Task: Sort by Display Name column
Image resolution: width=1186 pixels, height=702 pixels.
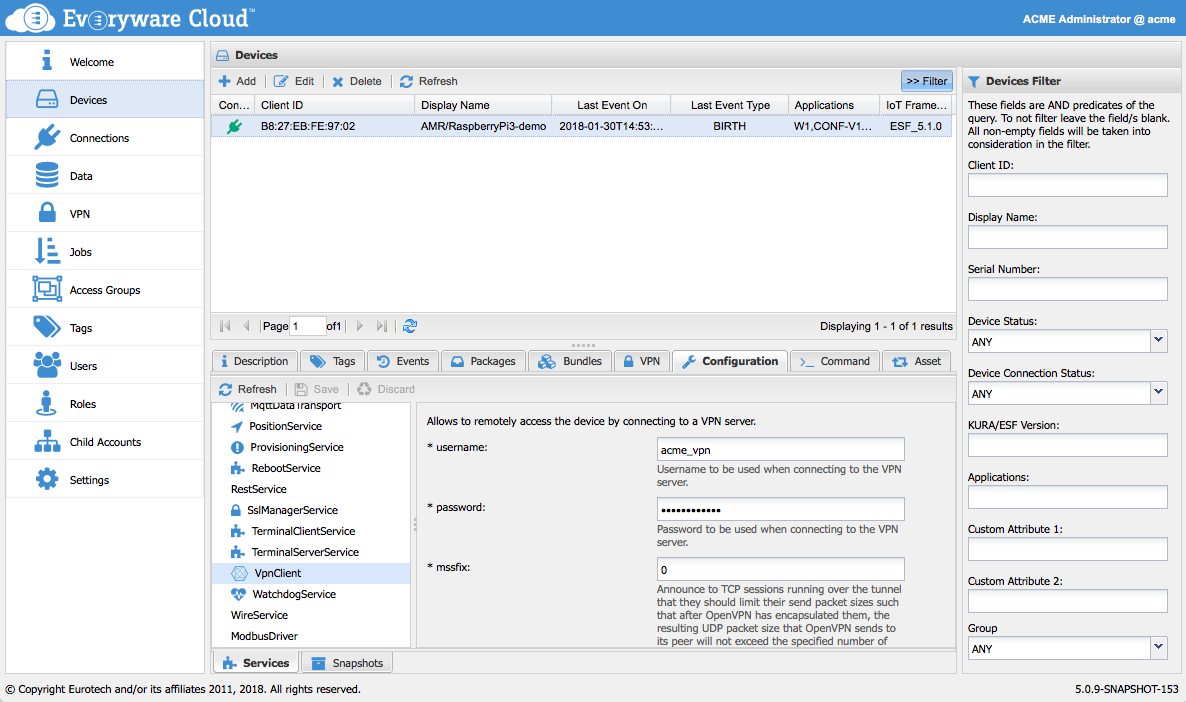Action: pyautogui.click(x=483, y=105)
